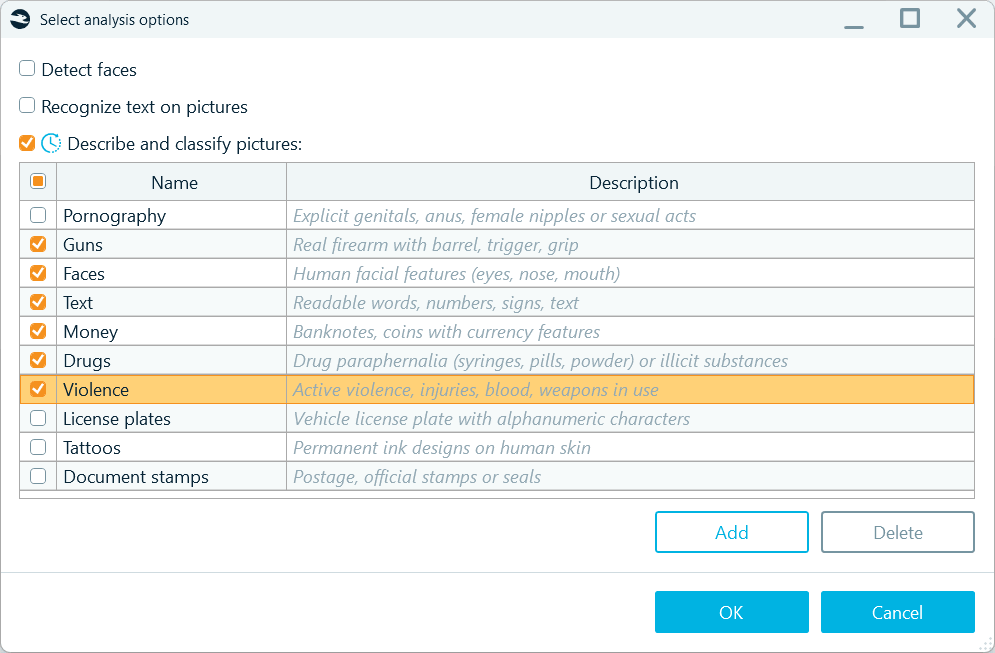The height and width of the screenshot is (653, 995).
Task: Select the Text category row name
Action: (78, 302)
